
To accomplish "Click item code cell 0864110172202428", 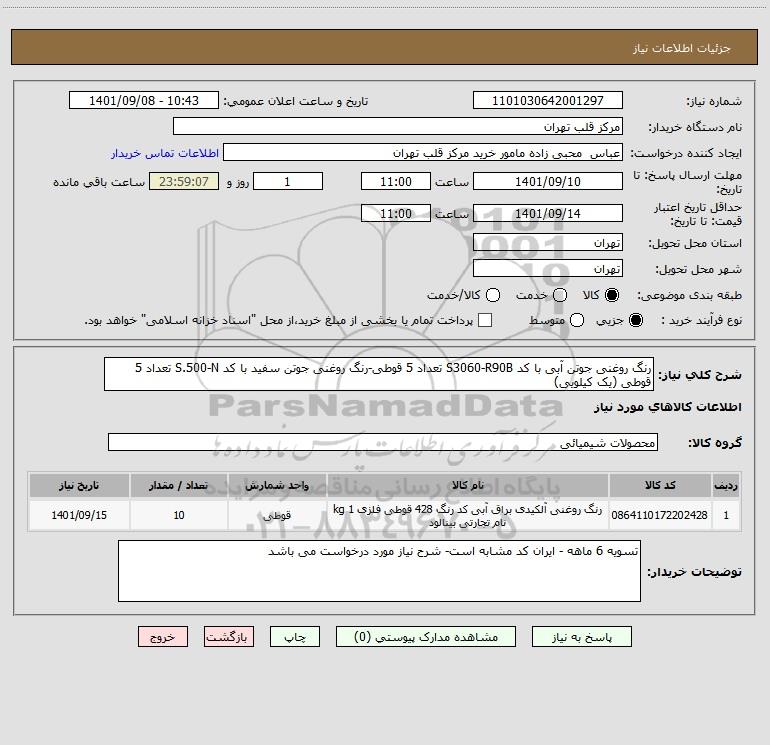I will (x=660, y=515).
